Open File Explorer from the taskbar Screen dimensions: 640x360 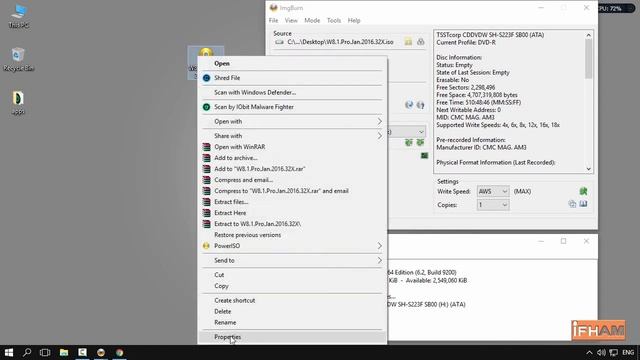(x=64, y=352)
